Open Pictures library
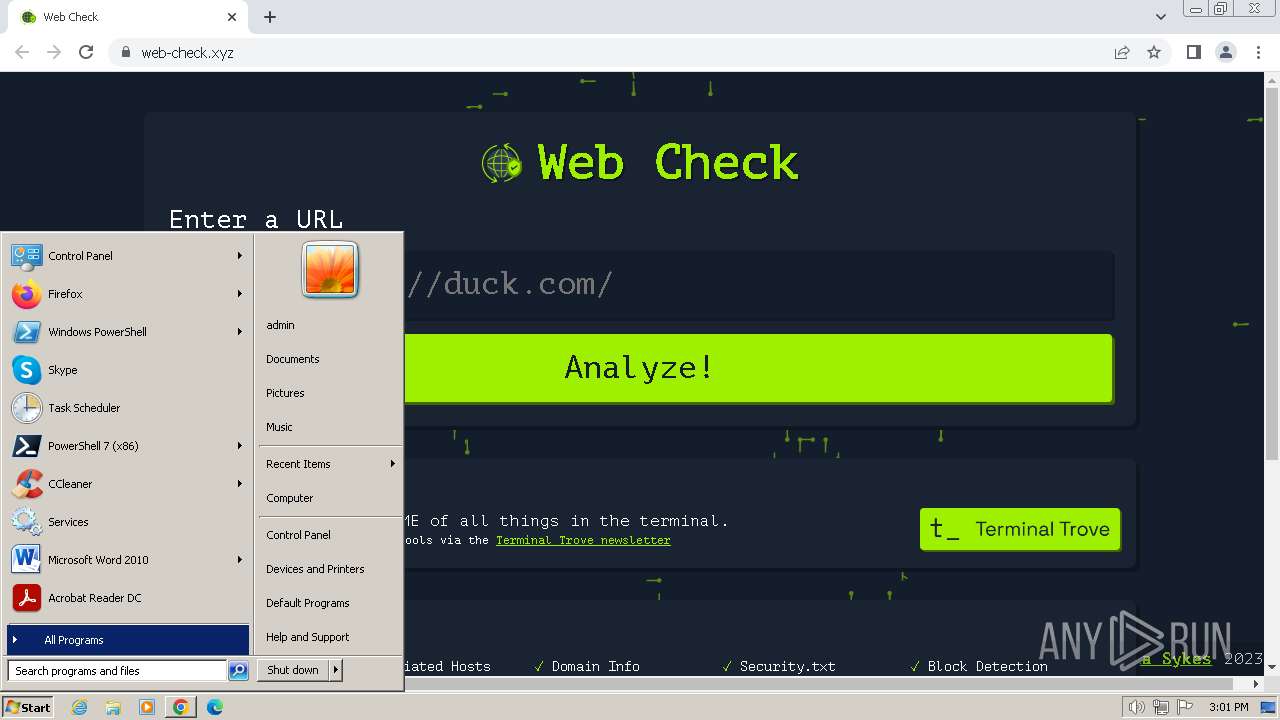This screenshot has width=1280, height=720. coord(330,393)
